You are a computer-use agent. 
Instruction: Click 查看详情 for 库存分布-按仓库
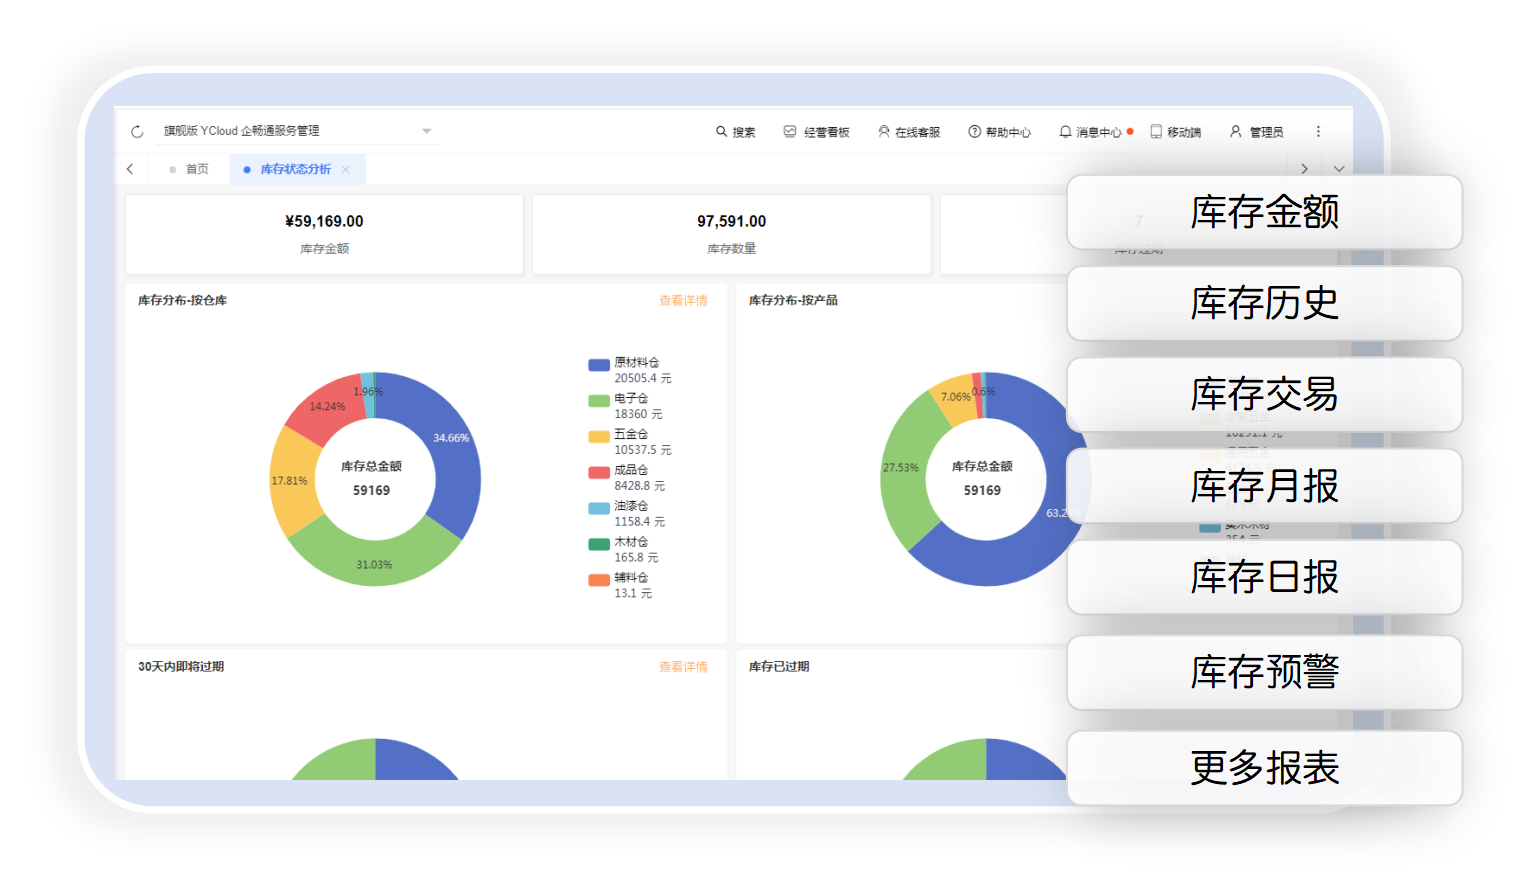[x=683, y=300]
